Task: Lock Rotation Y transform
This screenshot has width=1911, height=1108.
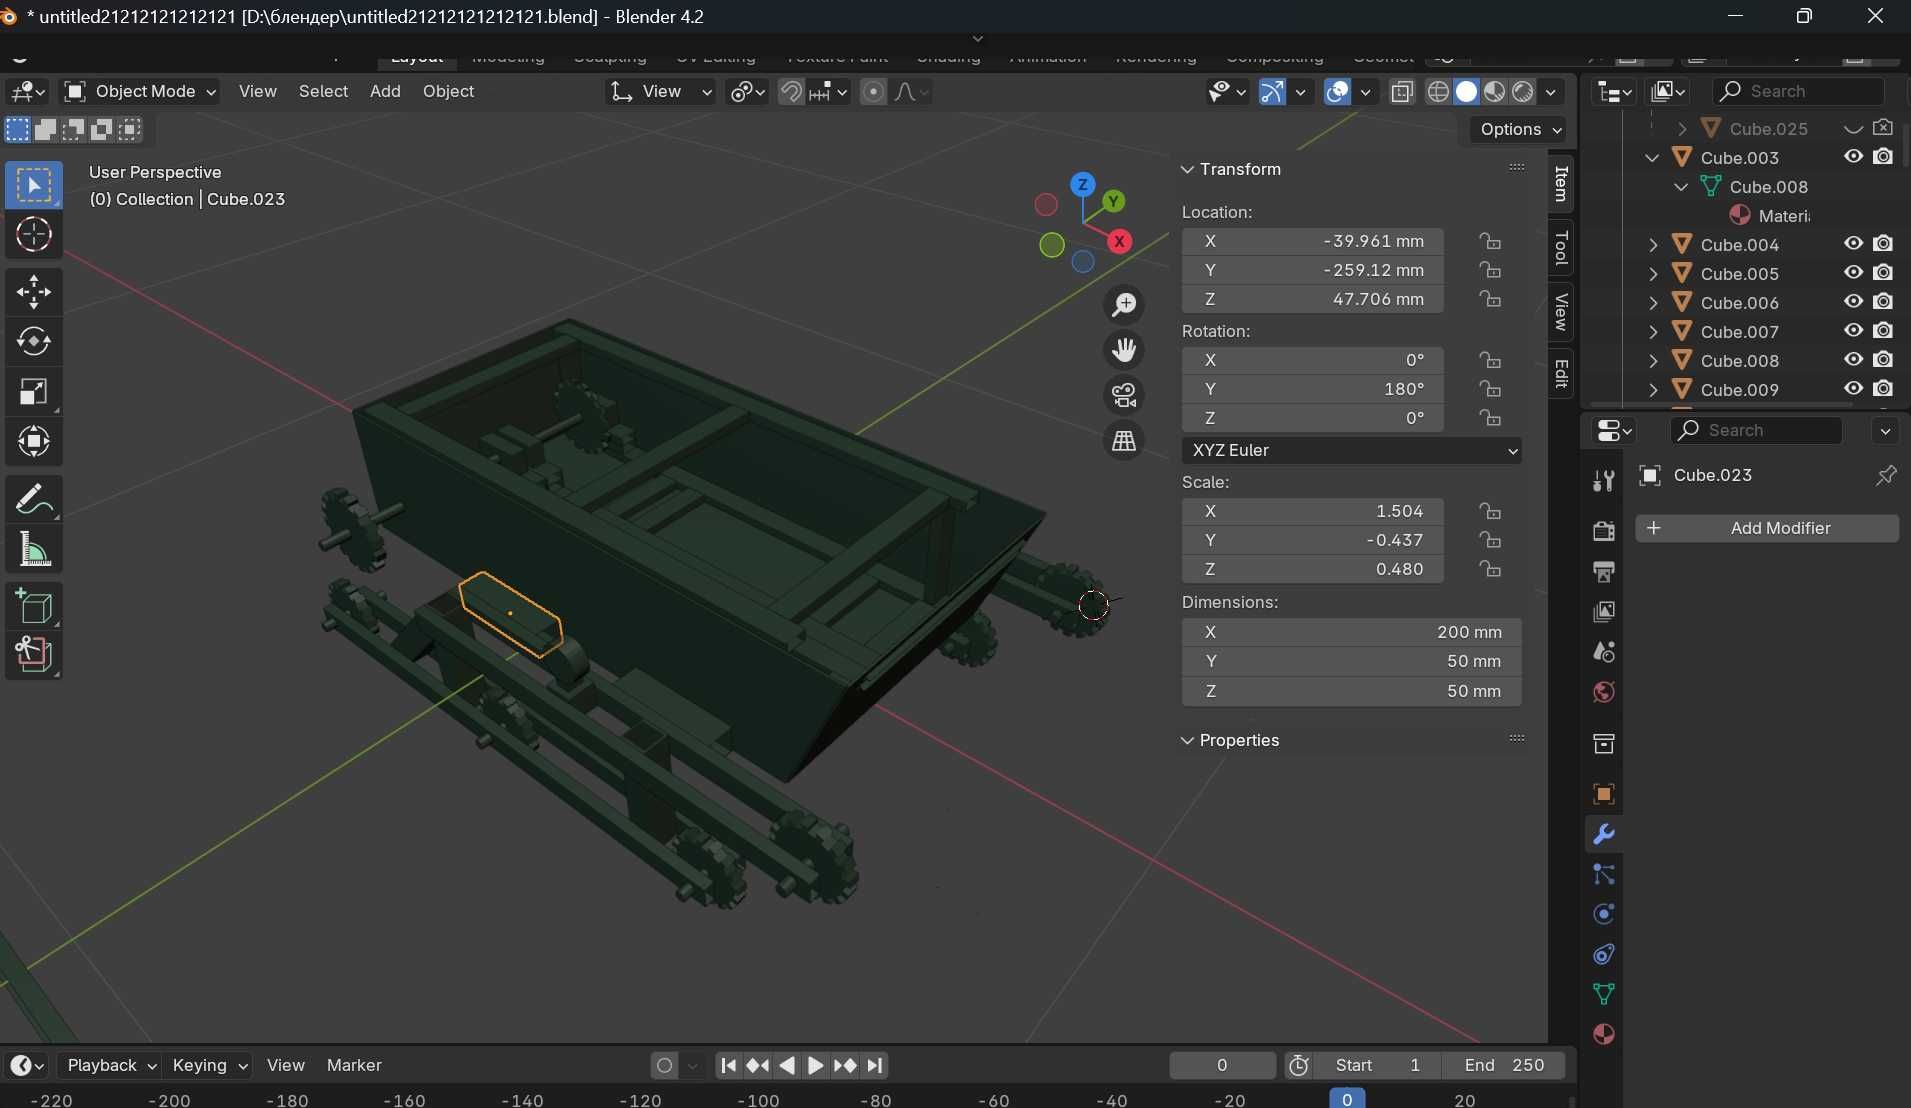Action: coord(1491,389)
